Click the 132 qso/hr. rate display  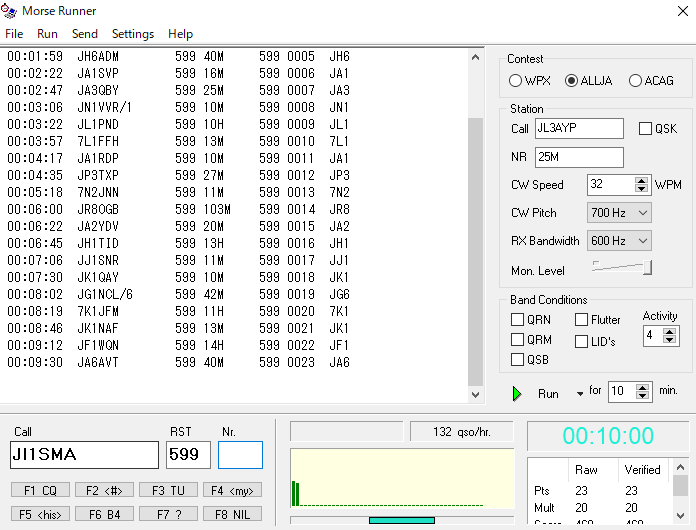[x=462, y=432]
